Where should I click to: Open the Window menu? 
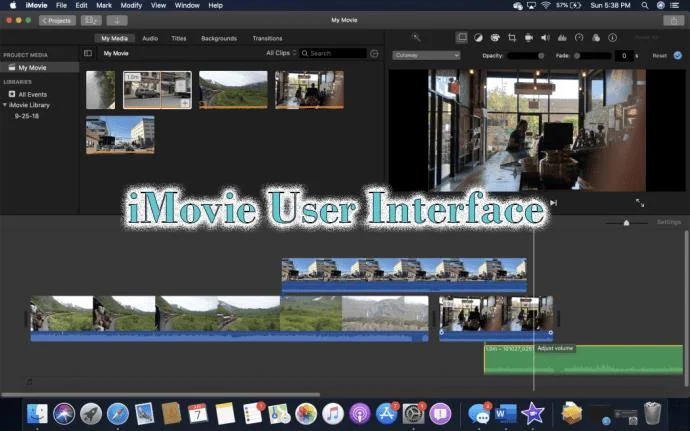pyautogui.click(x=187, y=5)
